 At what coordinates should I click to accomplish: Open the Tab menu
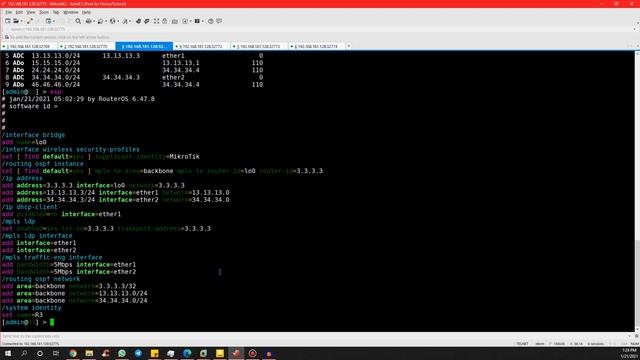click(56, 12)
